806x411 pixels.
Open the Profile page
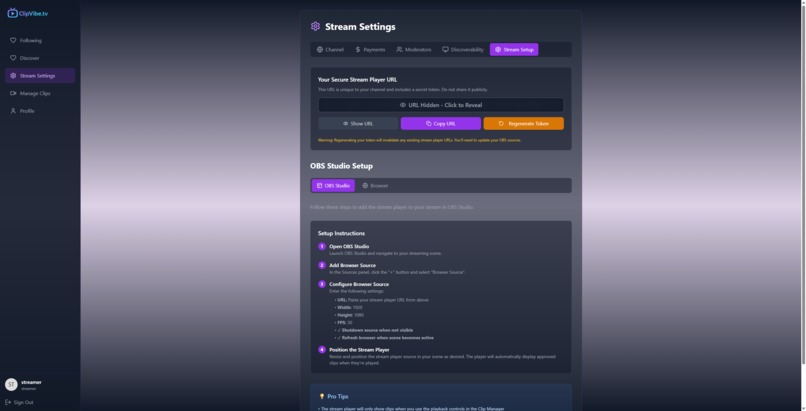click(40, 111)
